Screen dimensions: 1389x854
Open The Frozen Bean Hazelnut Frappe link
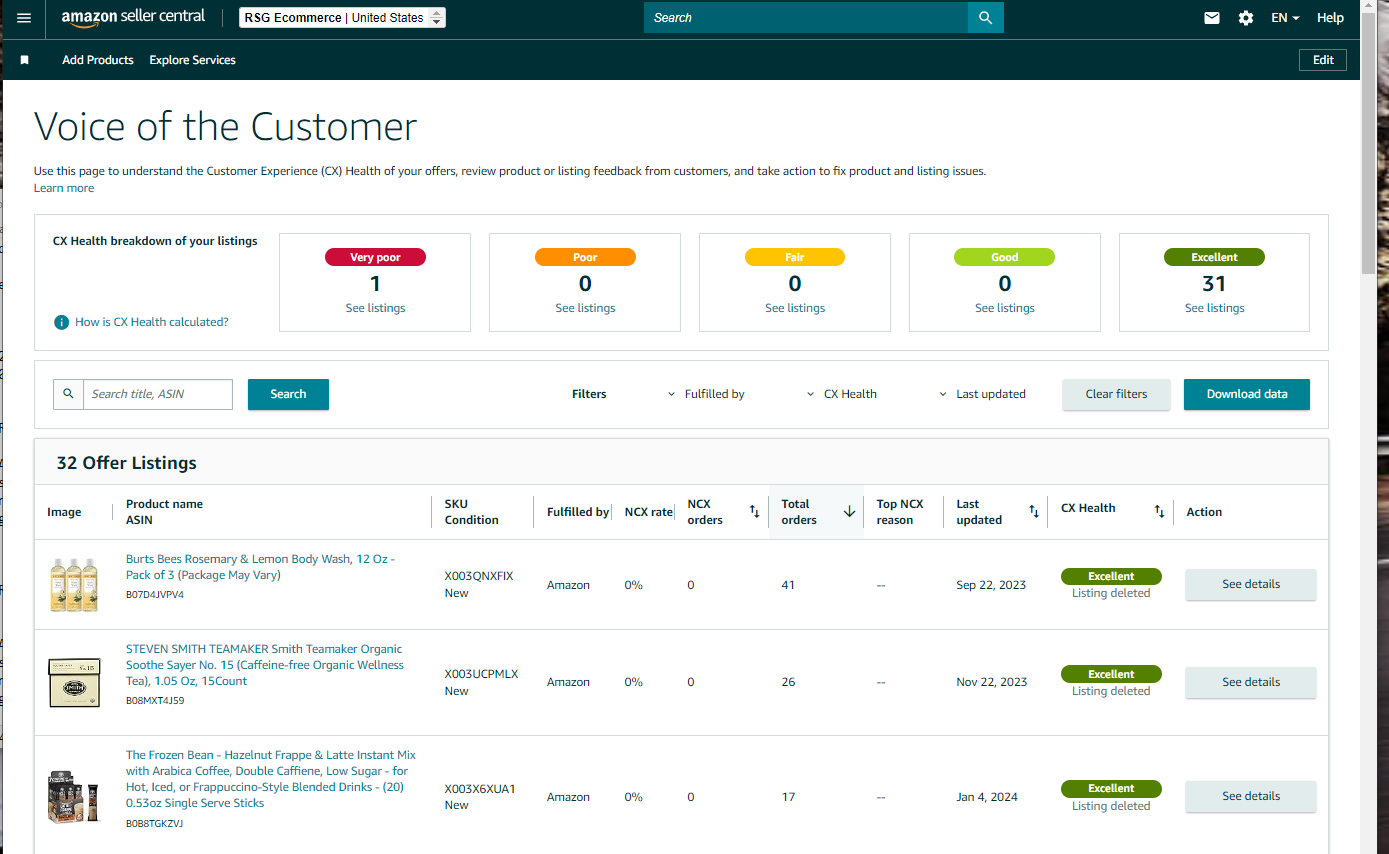(x=271, y=779)
